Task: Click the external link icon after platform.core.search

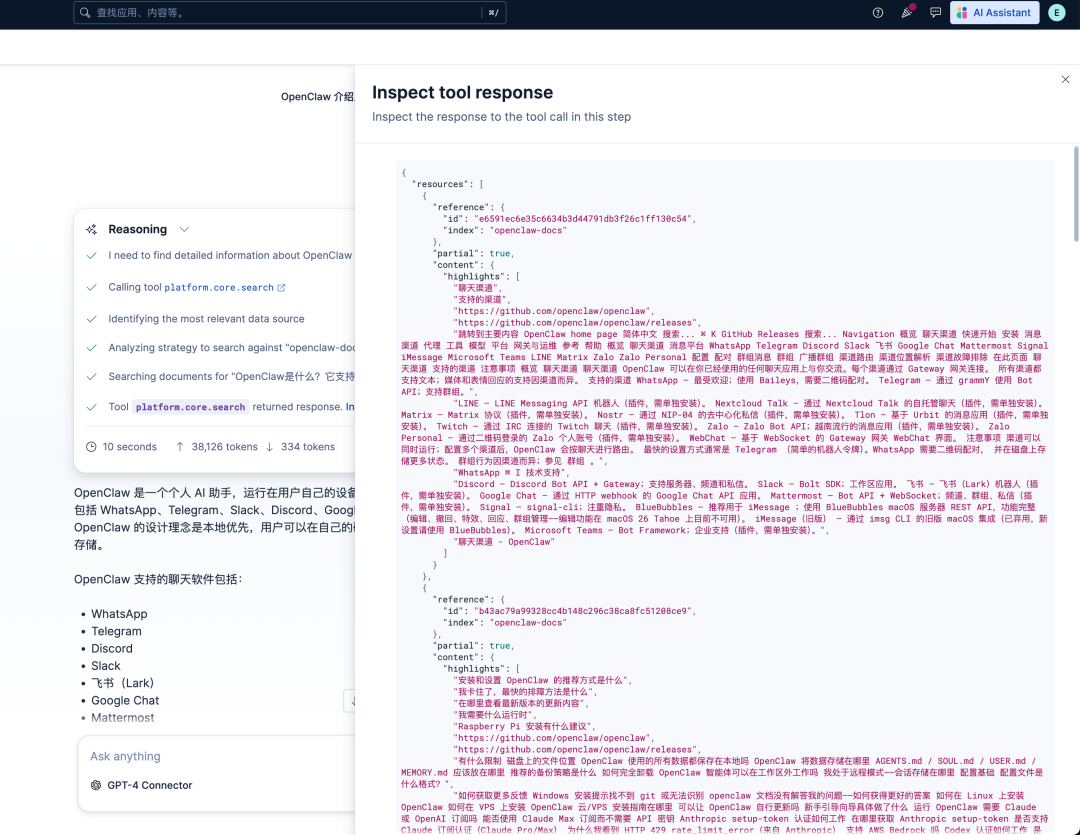Action: [x=281, y=287]
